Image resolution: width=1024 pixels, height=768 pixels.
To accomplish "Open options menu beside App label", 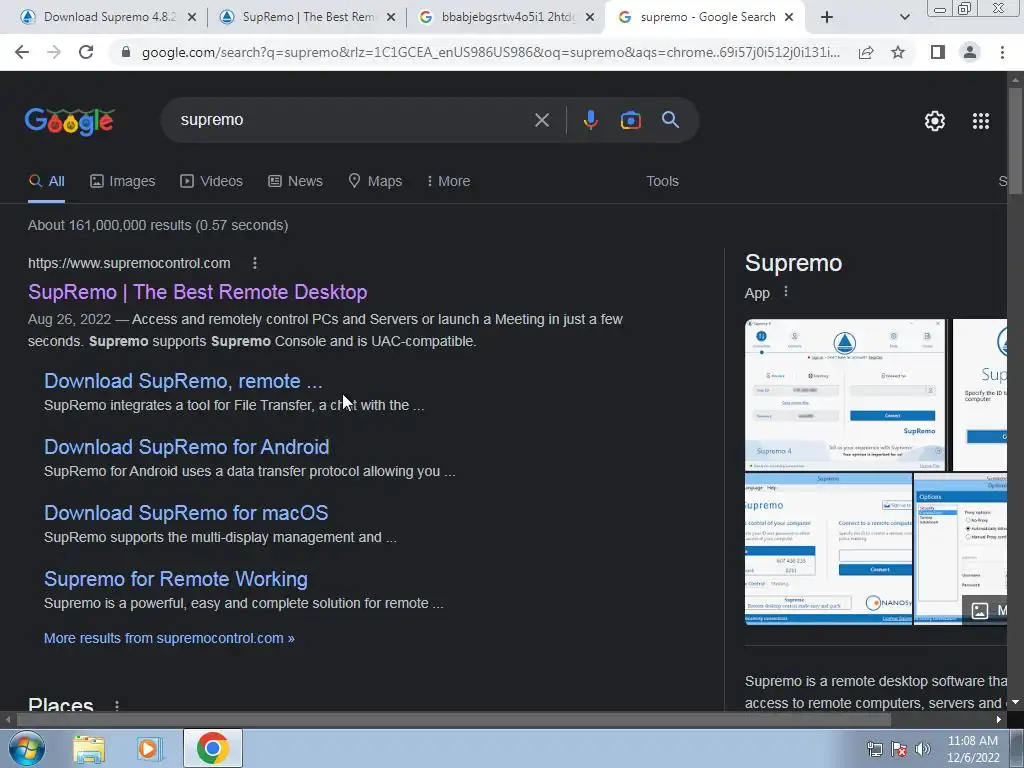I will point(786,291).
